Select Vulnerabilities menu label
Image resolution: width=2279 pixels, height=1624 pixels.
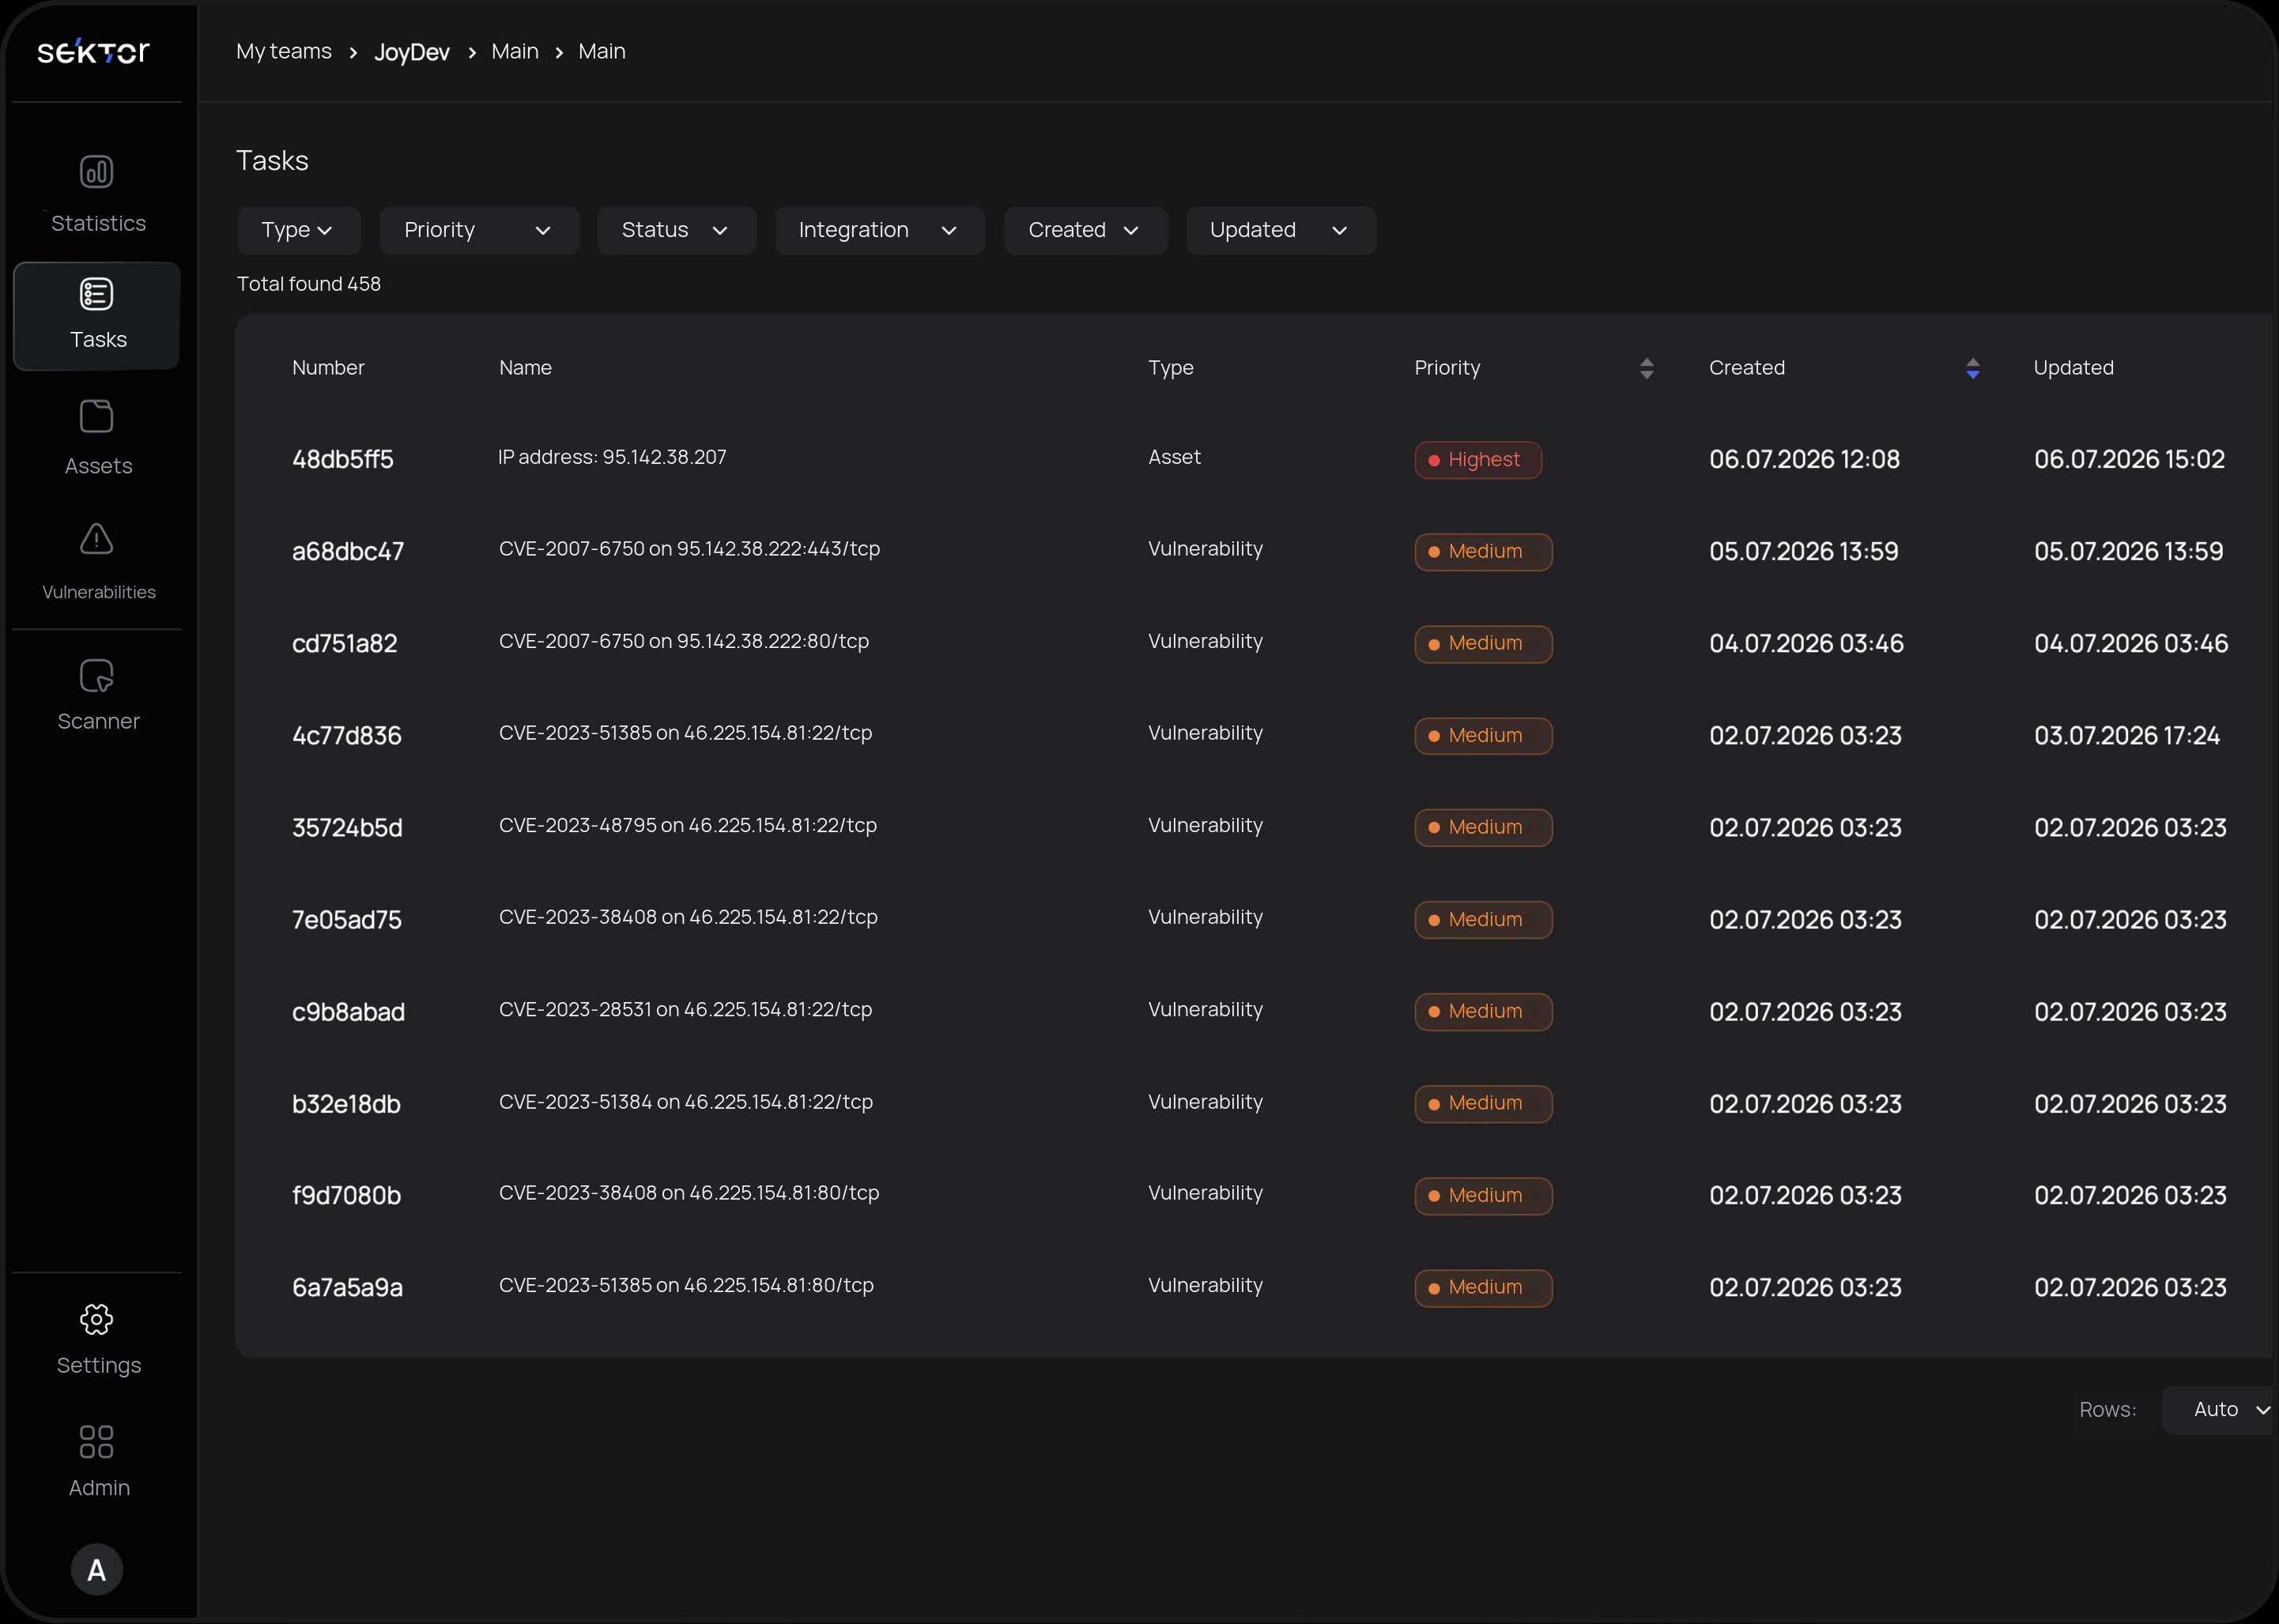pos(99,592)
